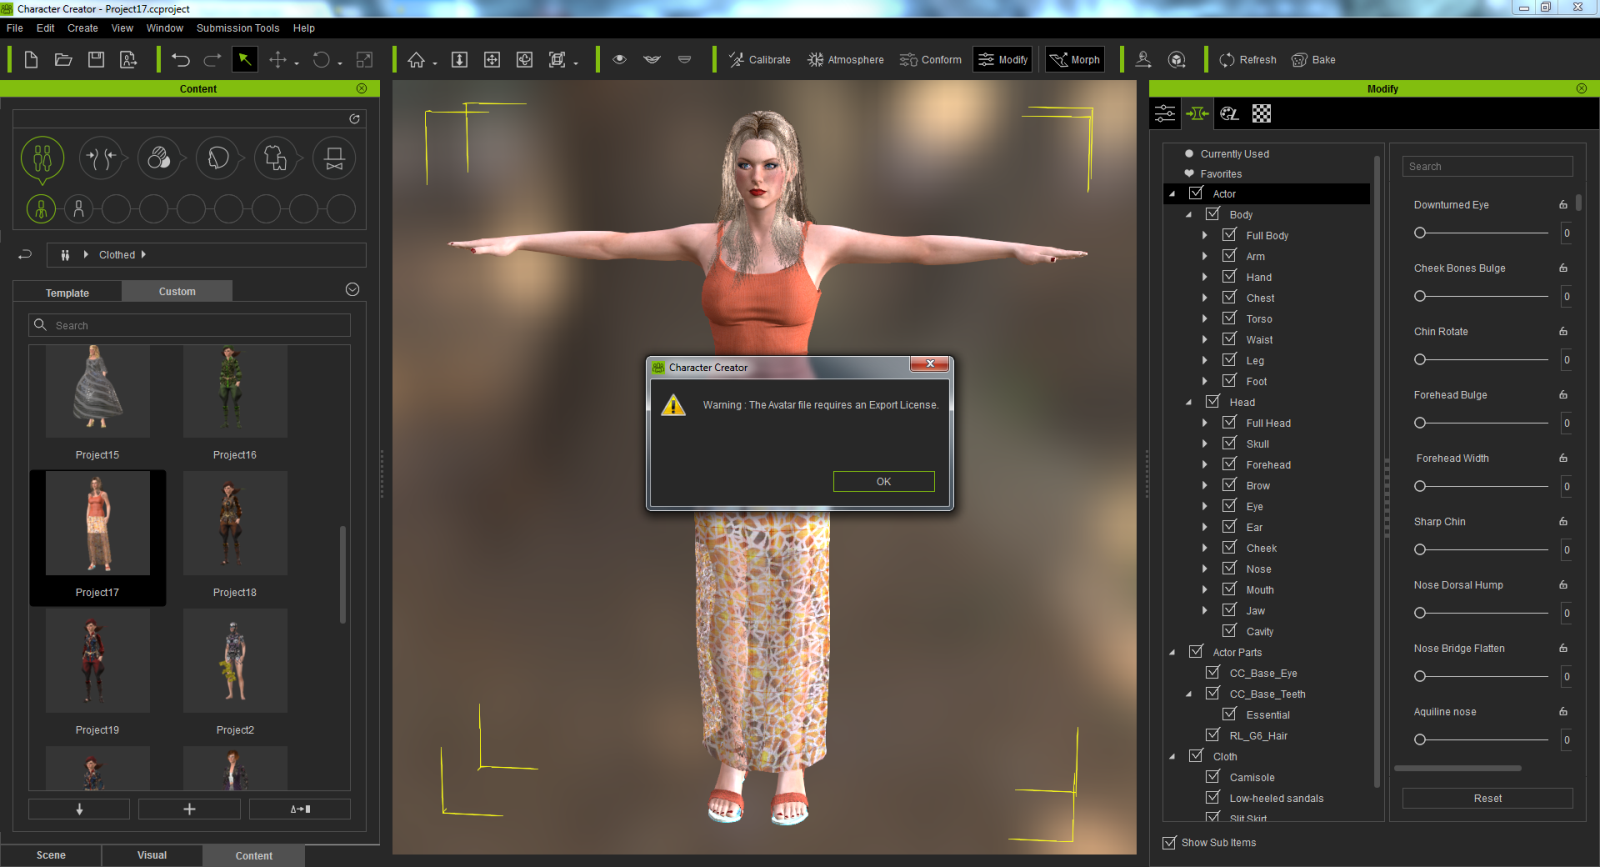Image resolution: width=1600 pixels, height=867 pixels.
Task: Activate the Select arrow tool
Action: (244, 60)
